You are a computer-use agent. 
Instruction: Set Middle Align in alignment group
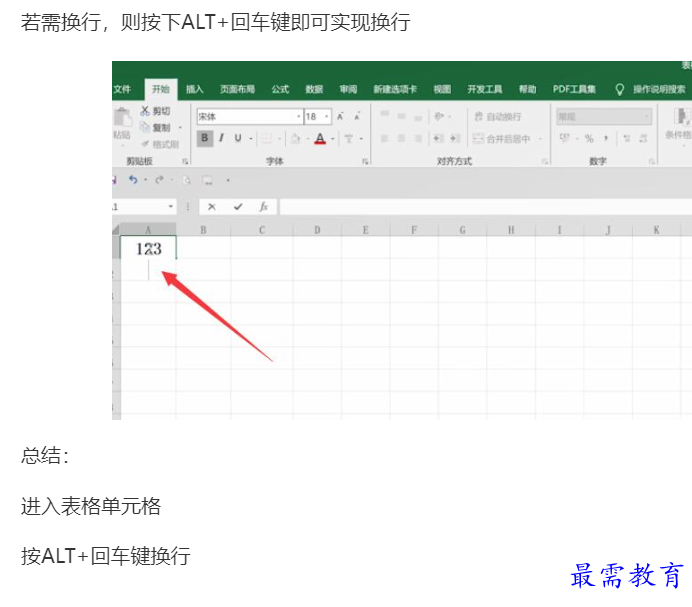(x=402, y=116)
